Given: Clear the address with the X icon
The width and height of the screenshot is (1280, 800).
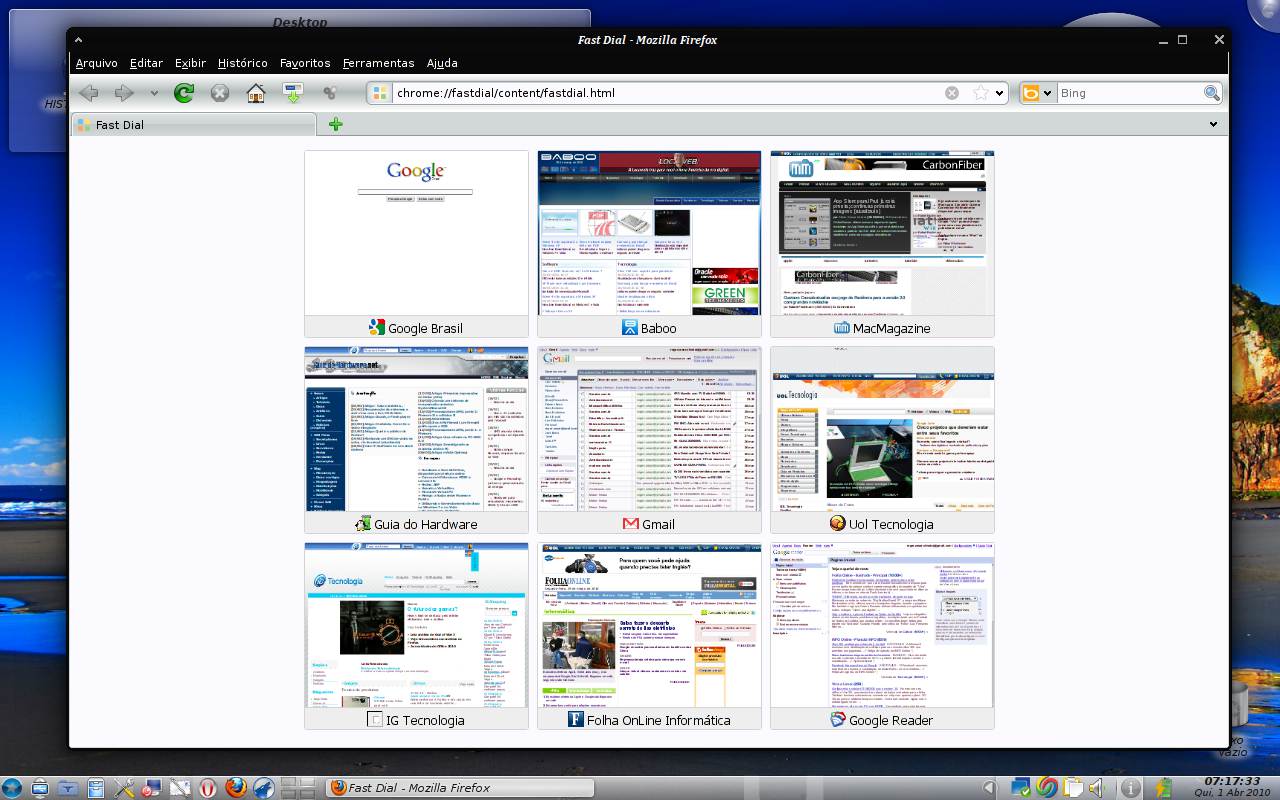Looking at the screenshot, I should click(x=952, y=93).
